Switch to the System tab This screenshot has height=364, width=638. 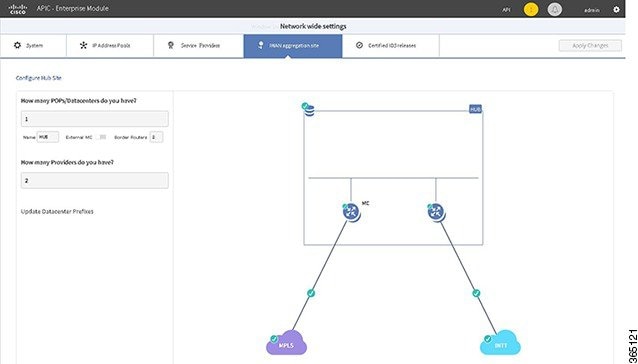click(x=33, y=46)
